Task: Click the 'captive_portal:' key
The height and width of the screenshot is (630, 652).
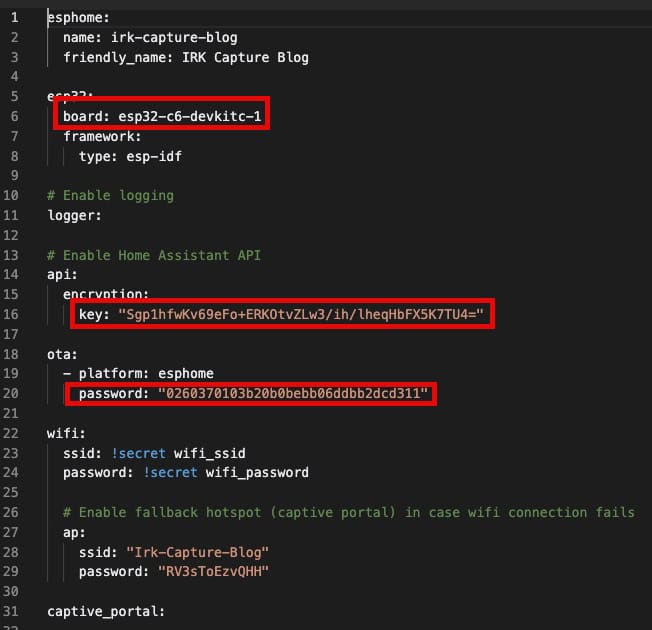Action: (105, 611)
